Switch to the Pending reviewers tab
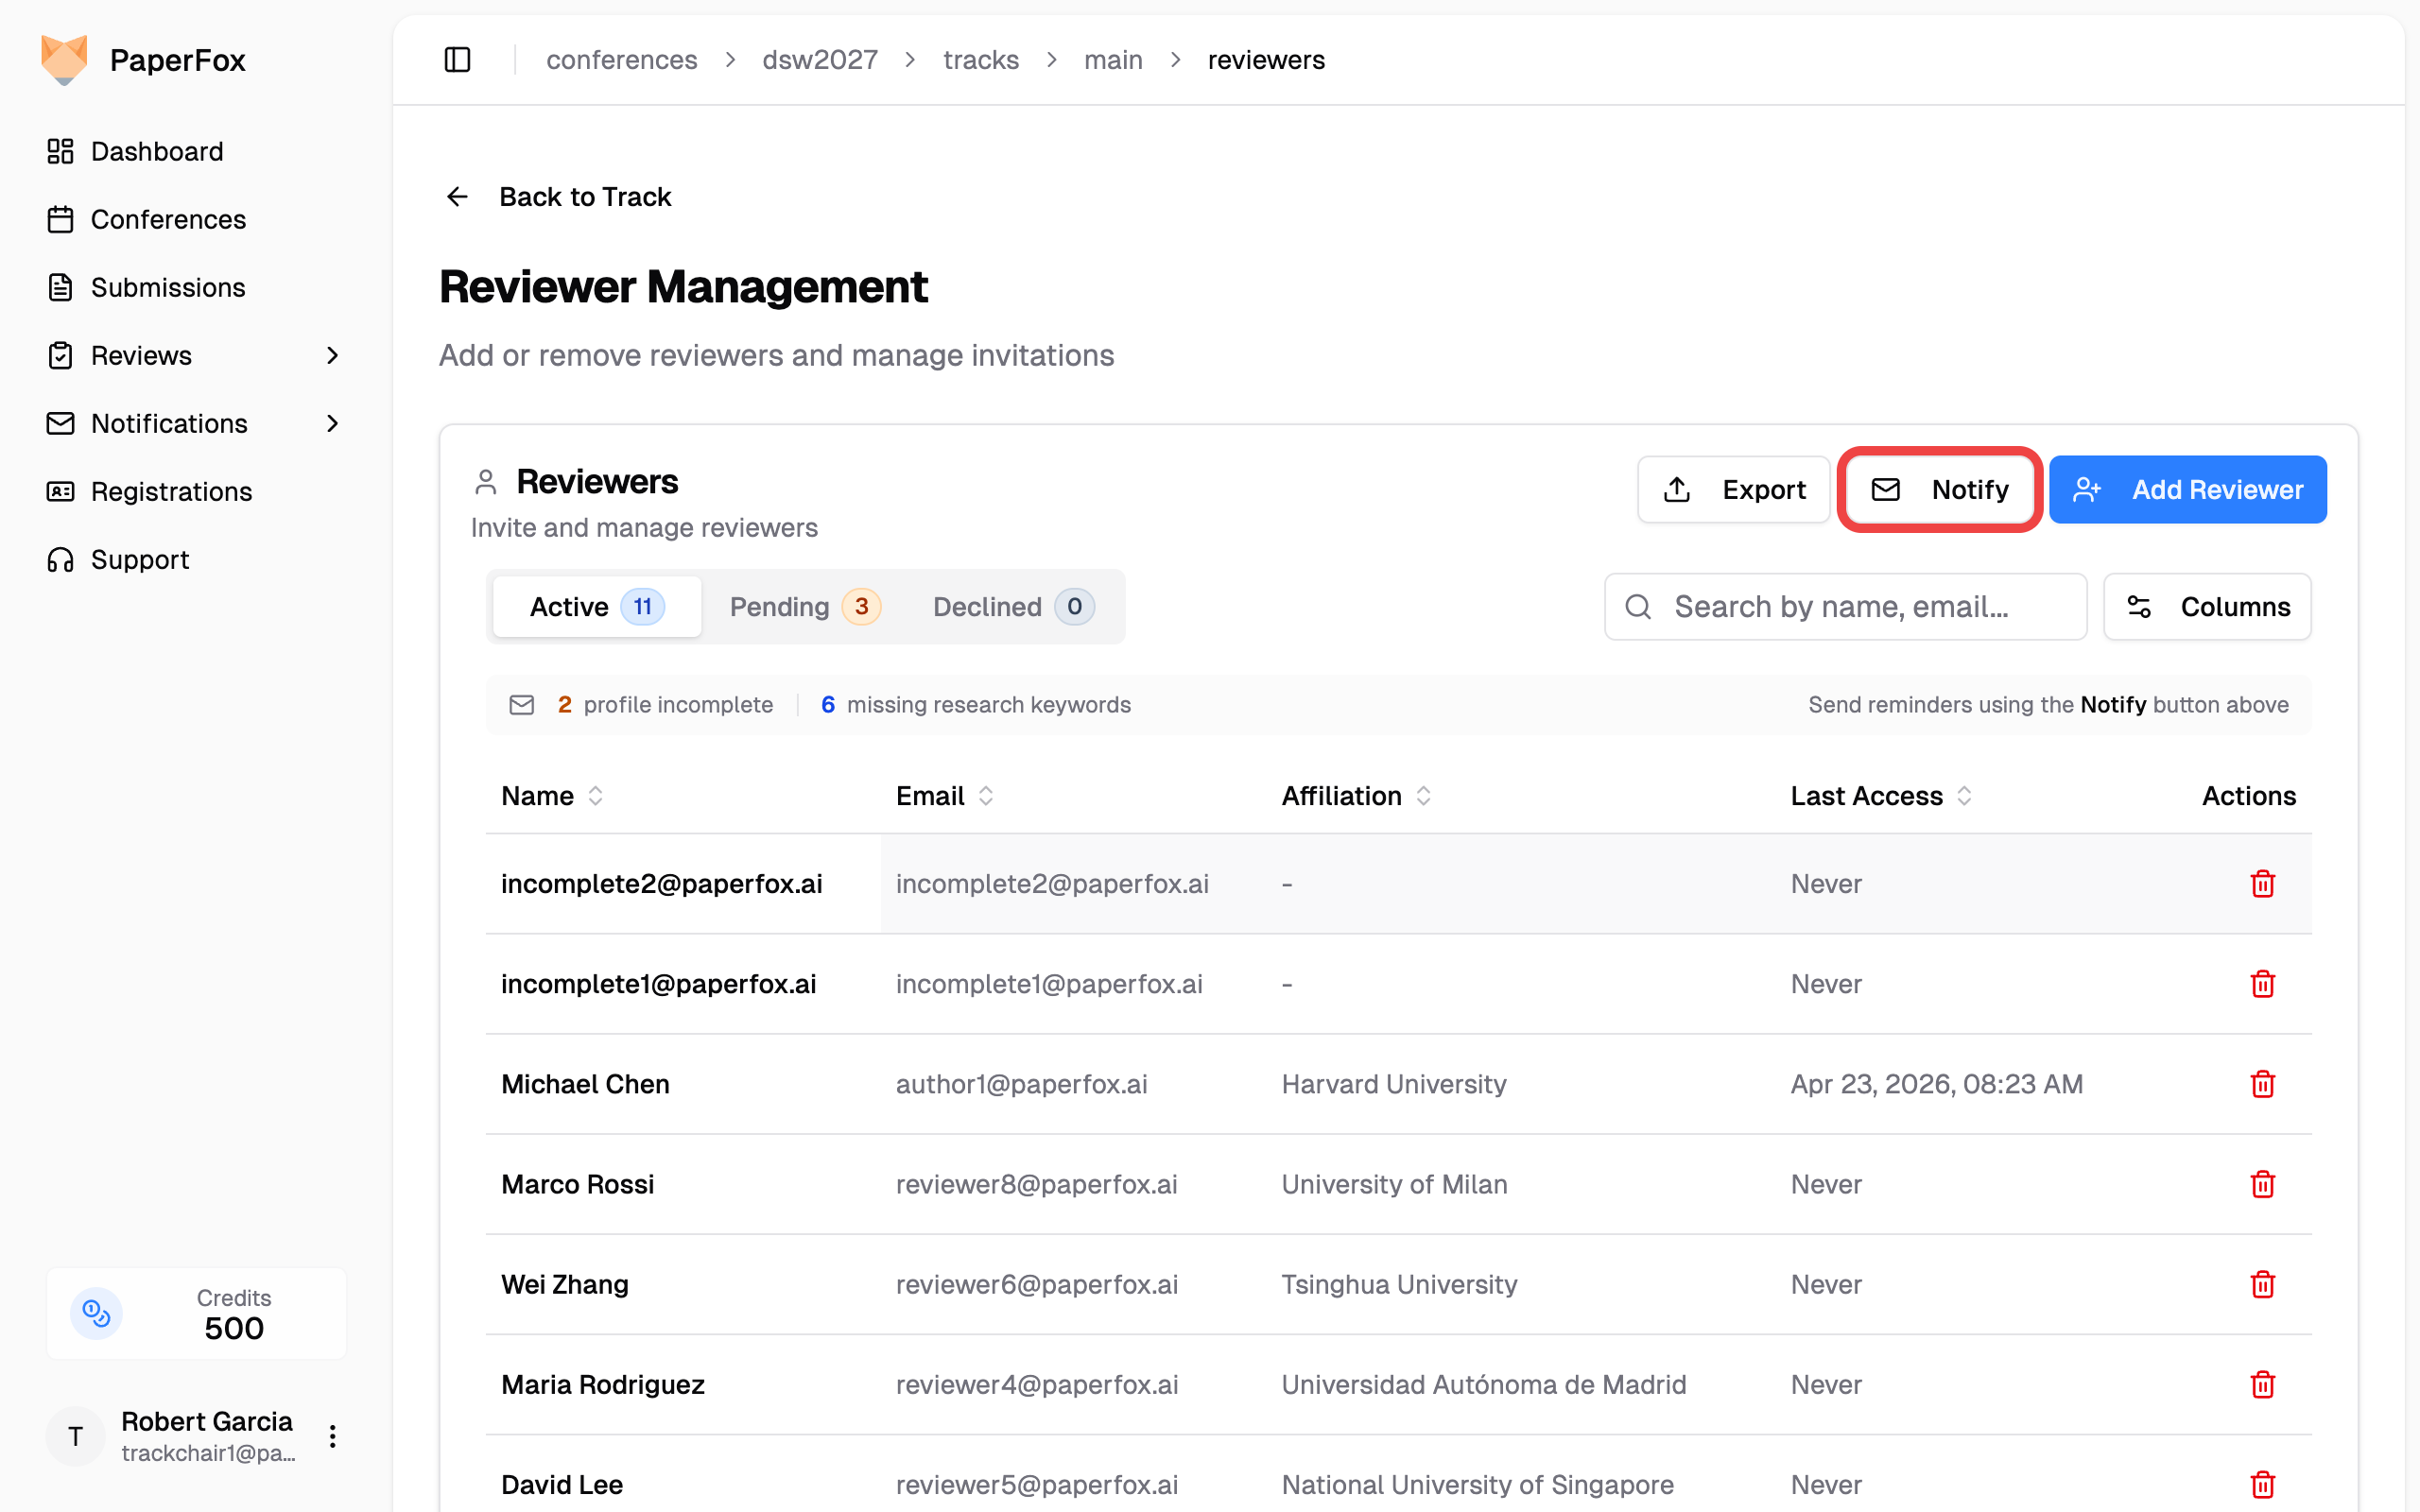 (804, 607)
